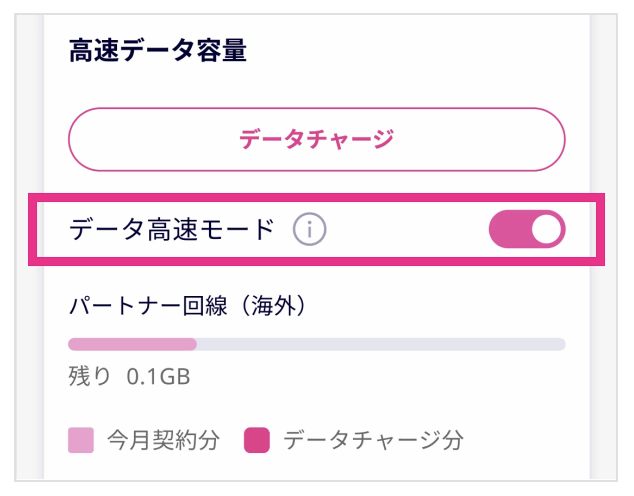Turn off the データ高速モード switch

[527, 229]
